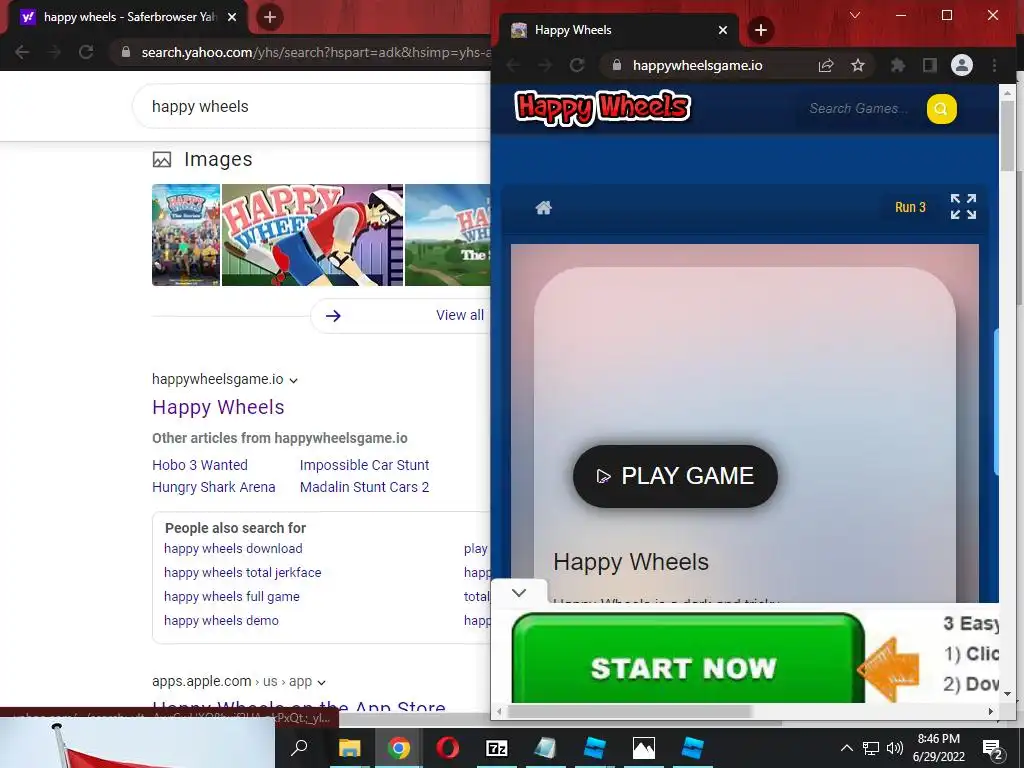The image size is (1024, 768).
Task: Go back in the Yahoo search window
Action: coord(22,52)
